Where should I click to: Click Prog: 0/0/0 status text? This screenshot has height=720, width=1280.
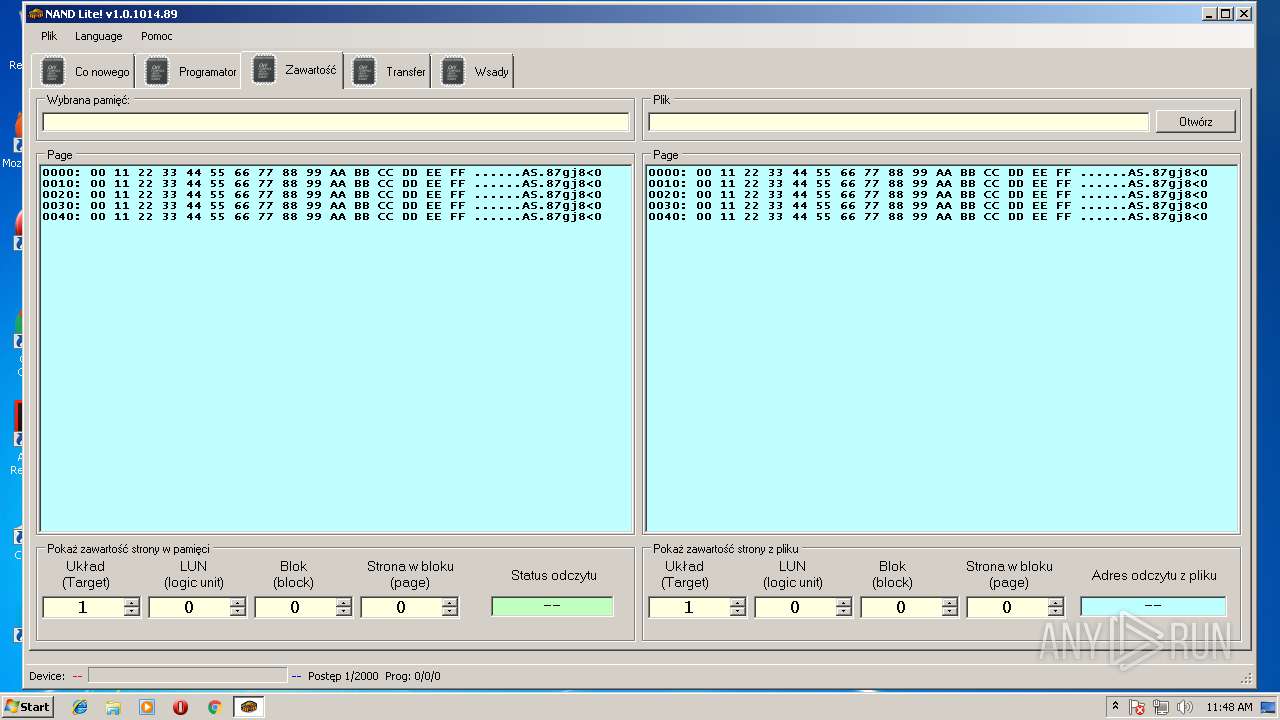[x=413, y=676]
